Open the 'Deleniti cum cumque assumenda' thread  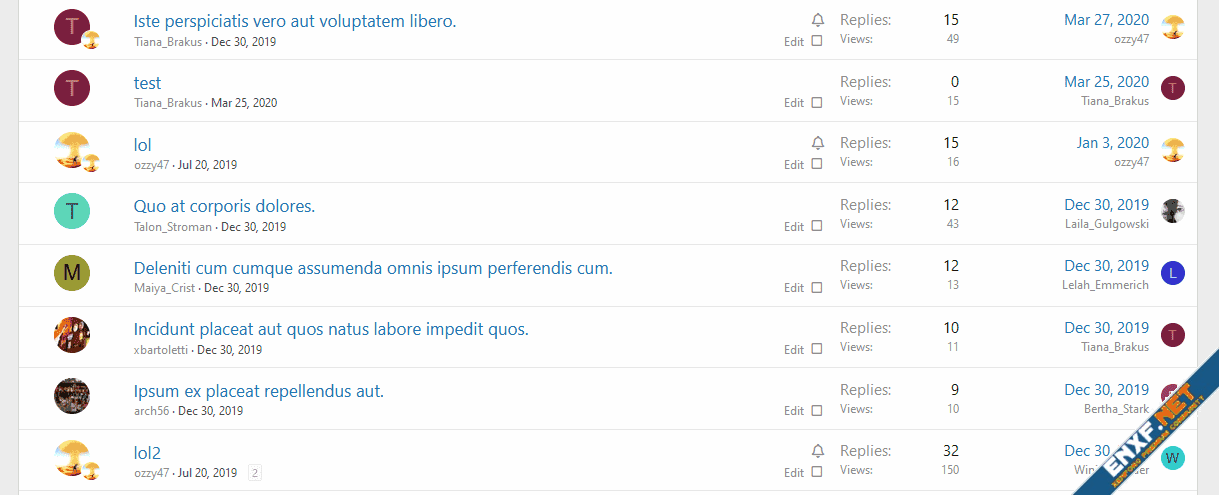click(373, 268)
